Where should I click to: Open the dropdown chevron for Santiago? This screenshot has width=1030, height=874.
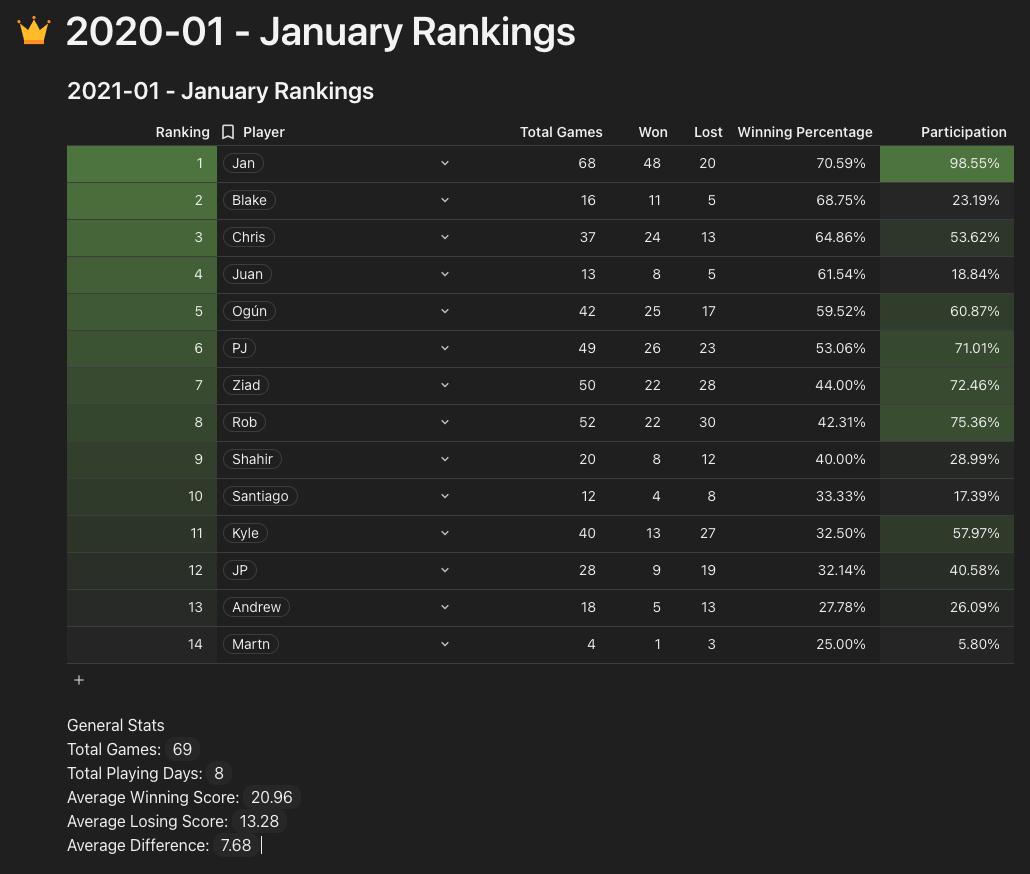point(445,496)
